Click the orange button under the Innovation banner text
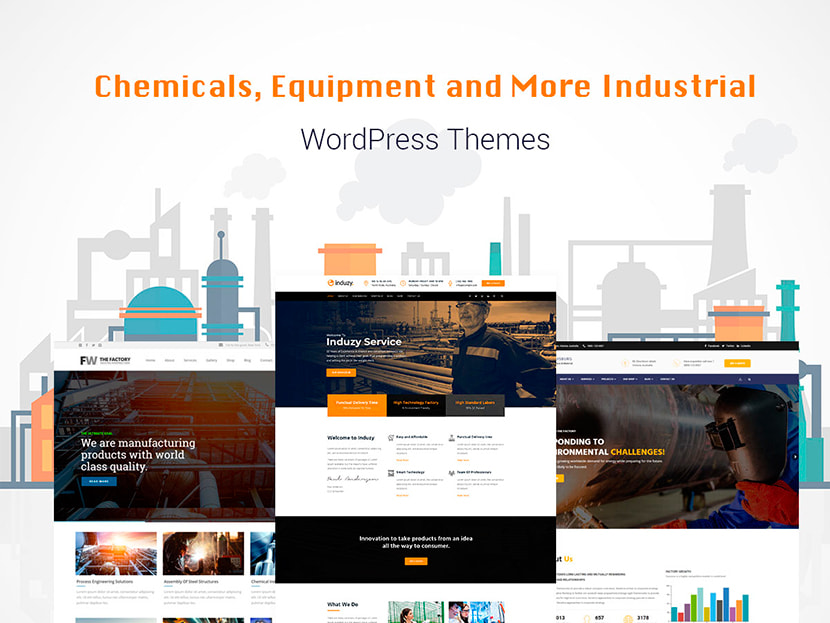Image resolution: width=830 pixels, height=623 pixels. 416,561
